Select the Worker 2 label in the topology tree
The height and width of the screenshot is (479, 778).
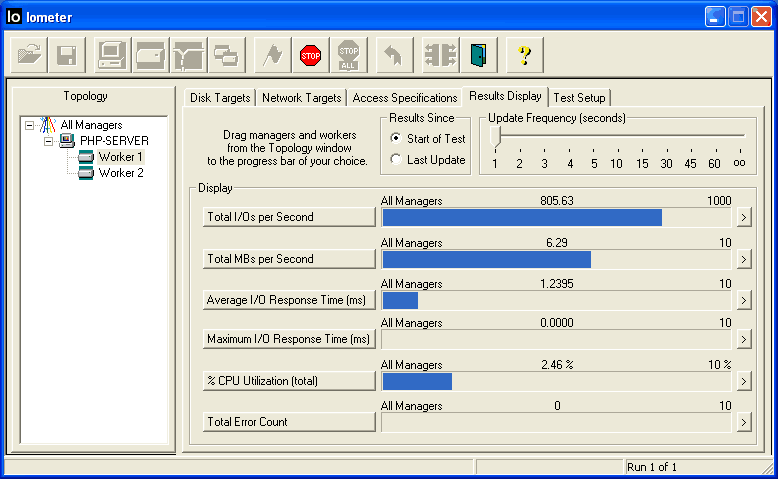[121, 173]
